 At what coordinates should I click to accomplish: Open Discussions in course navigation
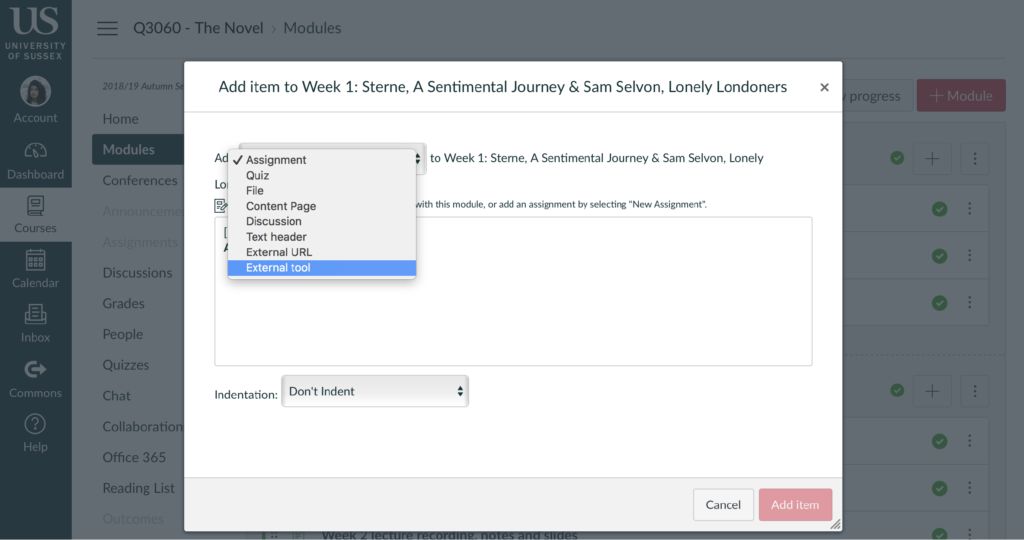(x=137, y=273)
